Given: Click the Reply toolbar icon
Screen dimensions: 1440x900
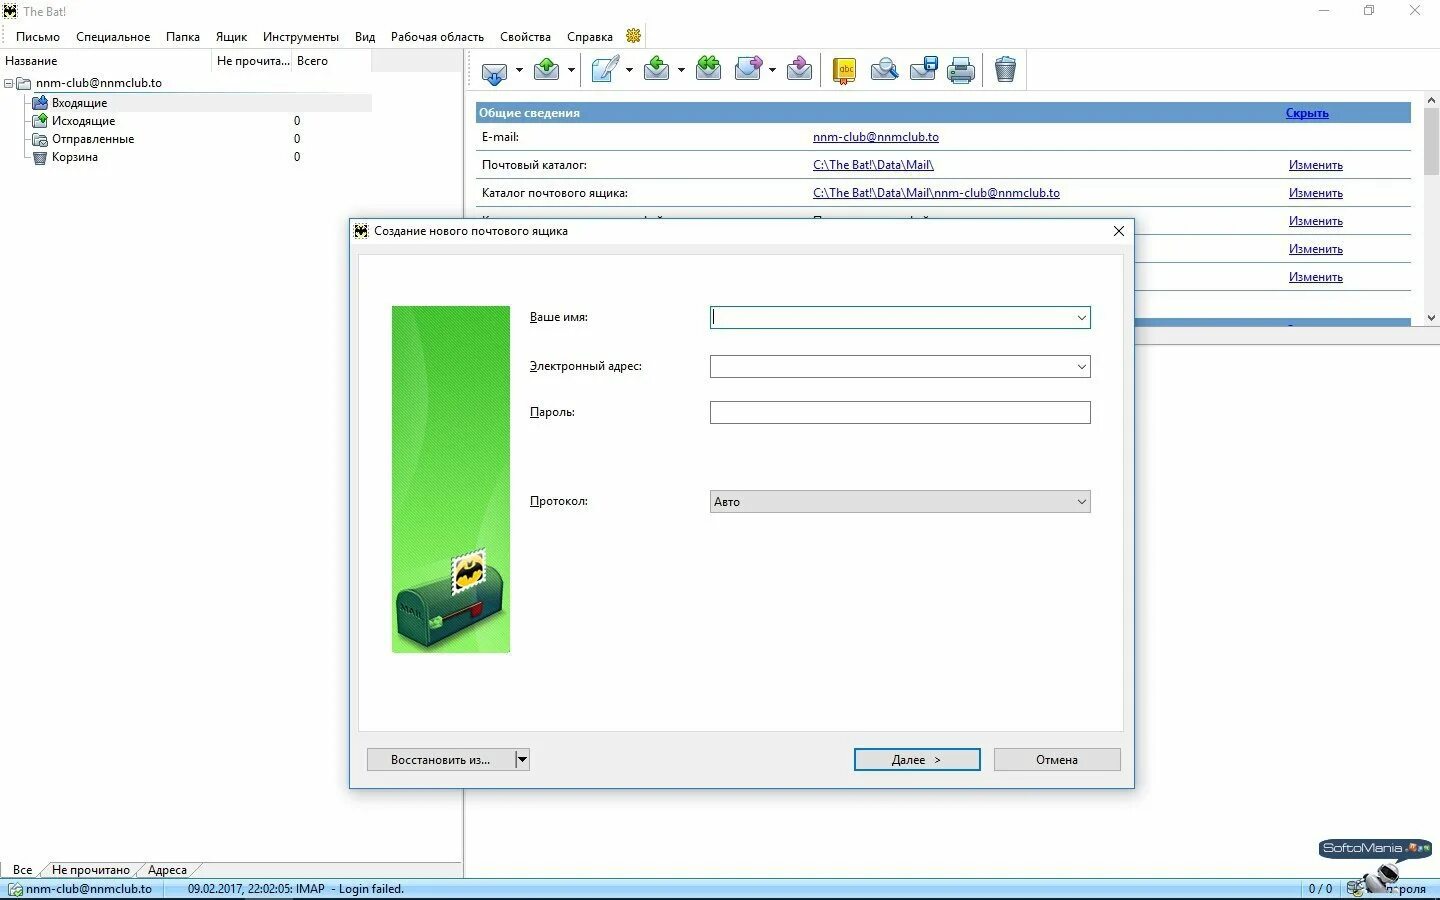Looking at the screenshot, I should coord(657,69).
